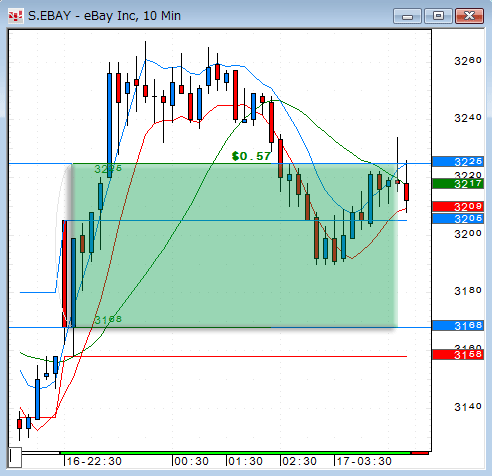Select the blue 3168 price label
This screenshot has height=476, width=492.
[458, 325]
